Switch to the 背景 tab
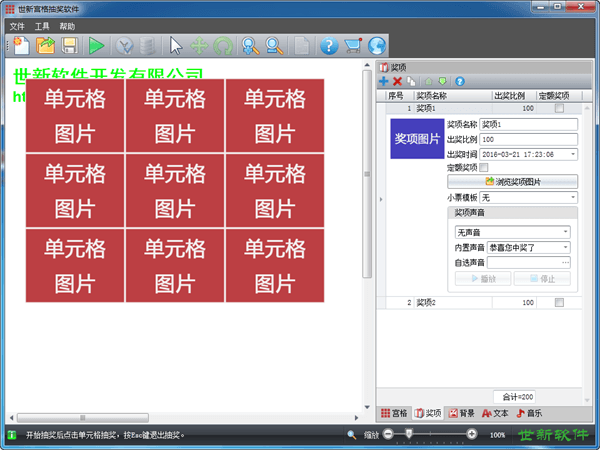The height and width of the screenshot is (450, 600). (461, 412)
